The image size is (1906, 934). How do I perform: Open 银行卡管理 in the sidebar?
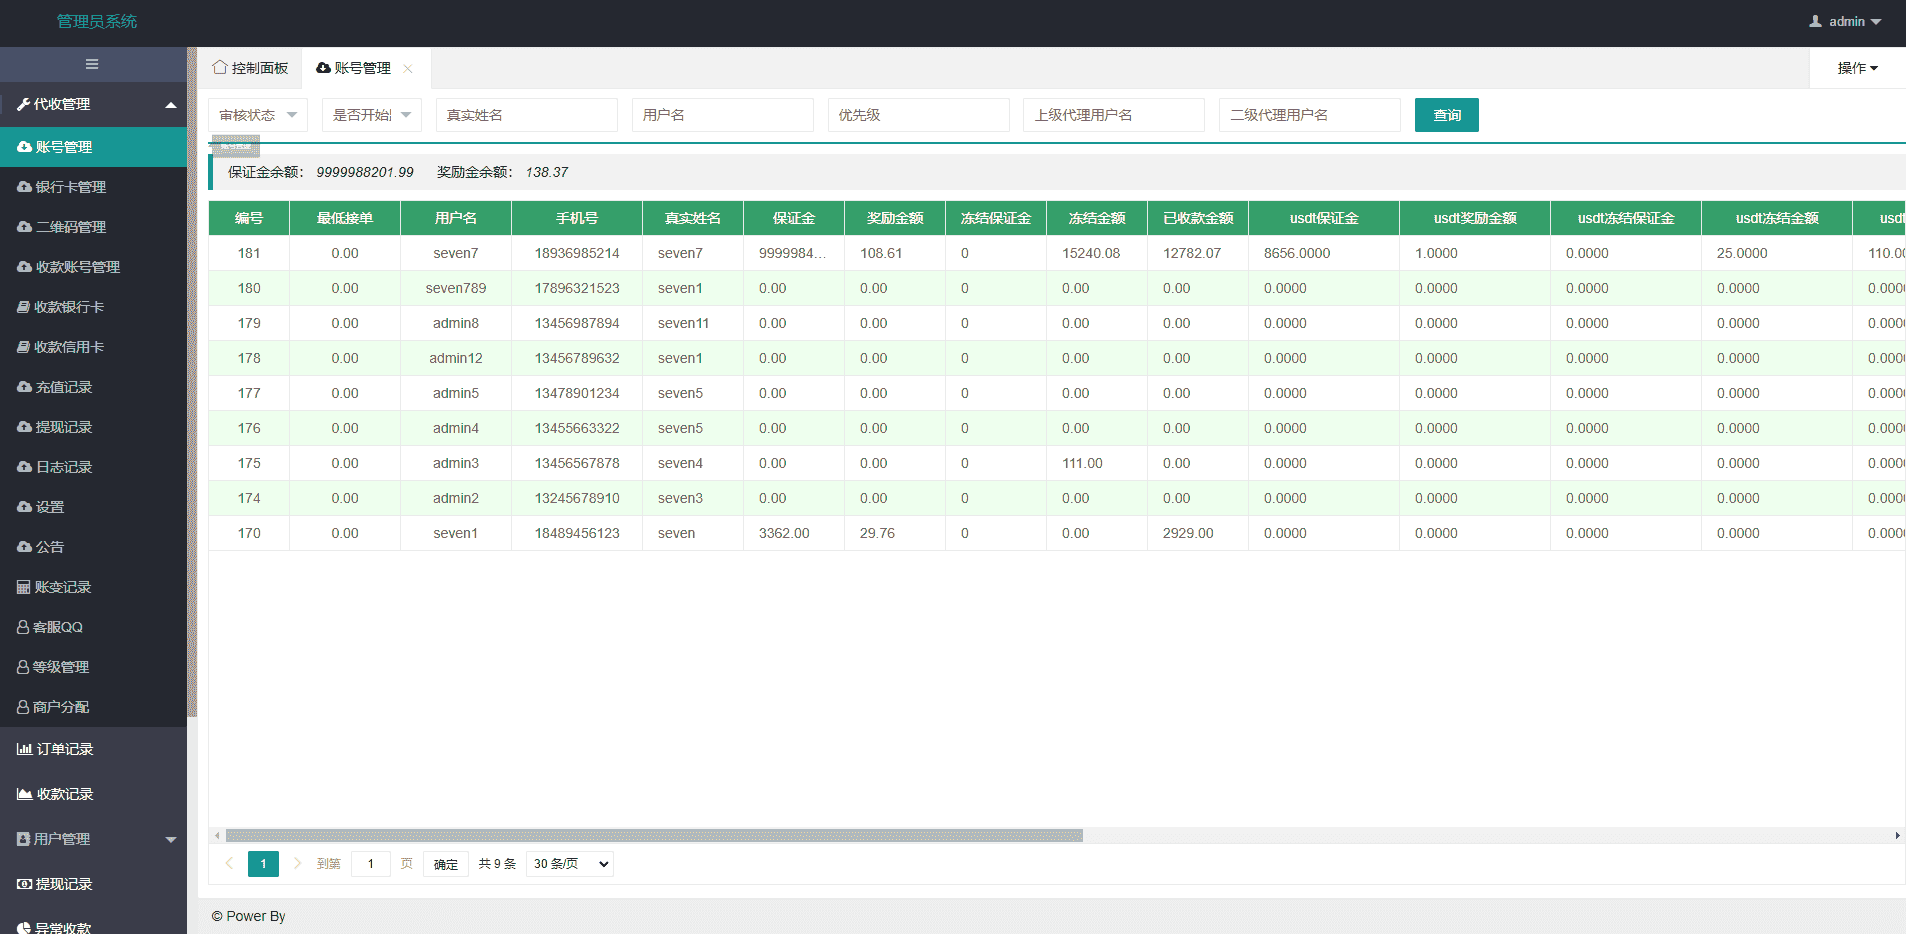[70, 187]
